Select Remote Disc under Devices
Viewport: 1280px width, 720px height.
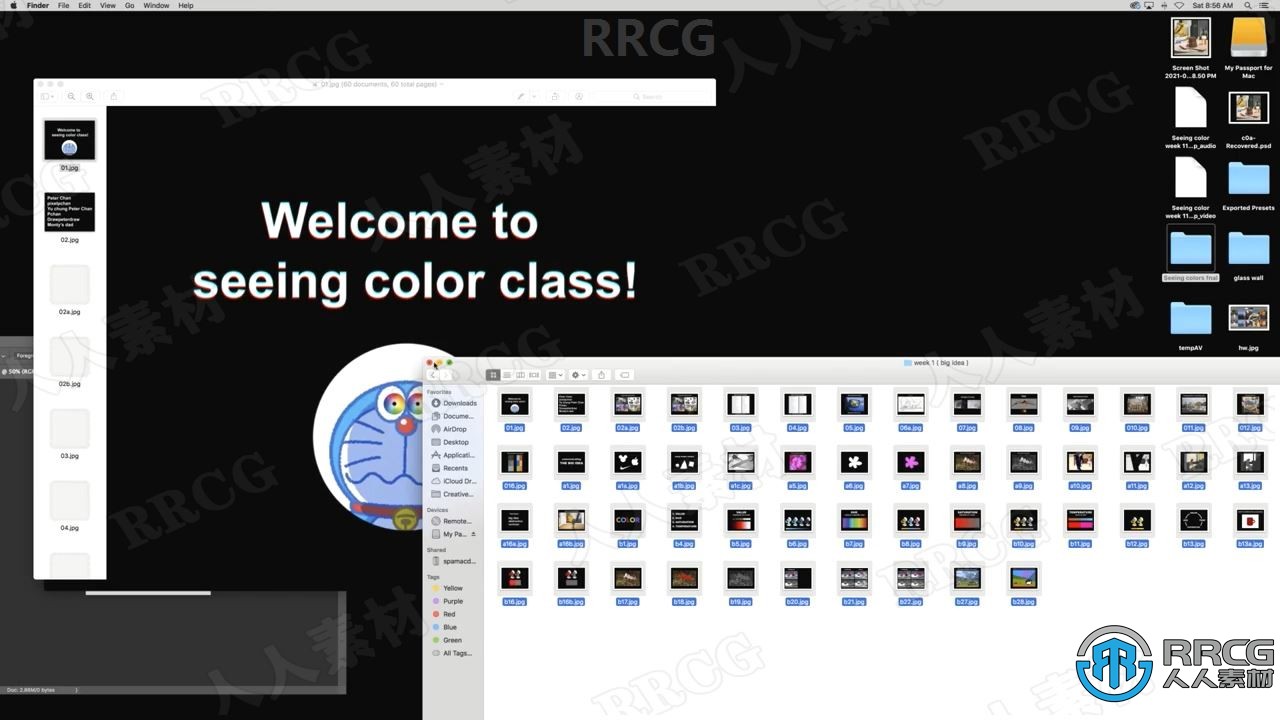tap(454, 521)
